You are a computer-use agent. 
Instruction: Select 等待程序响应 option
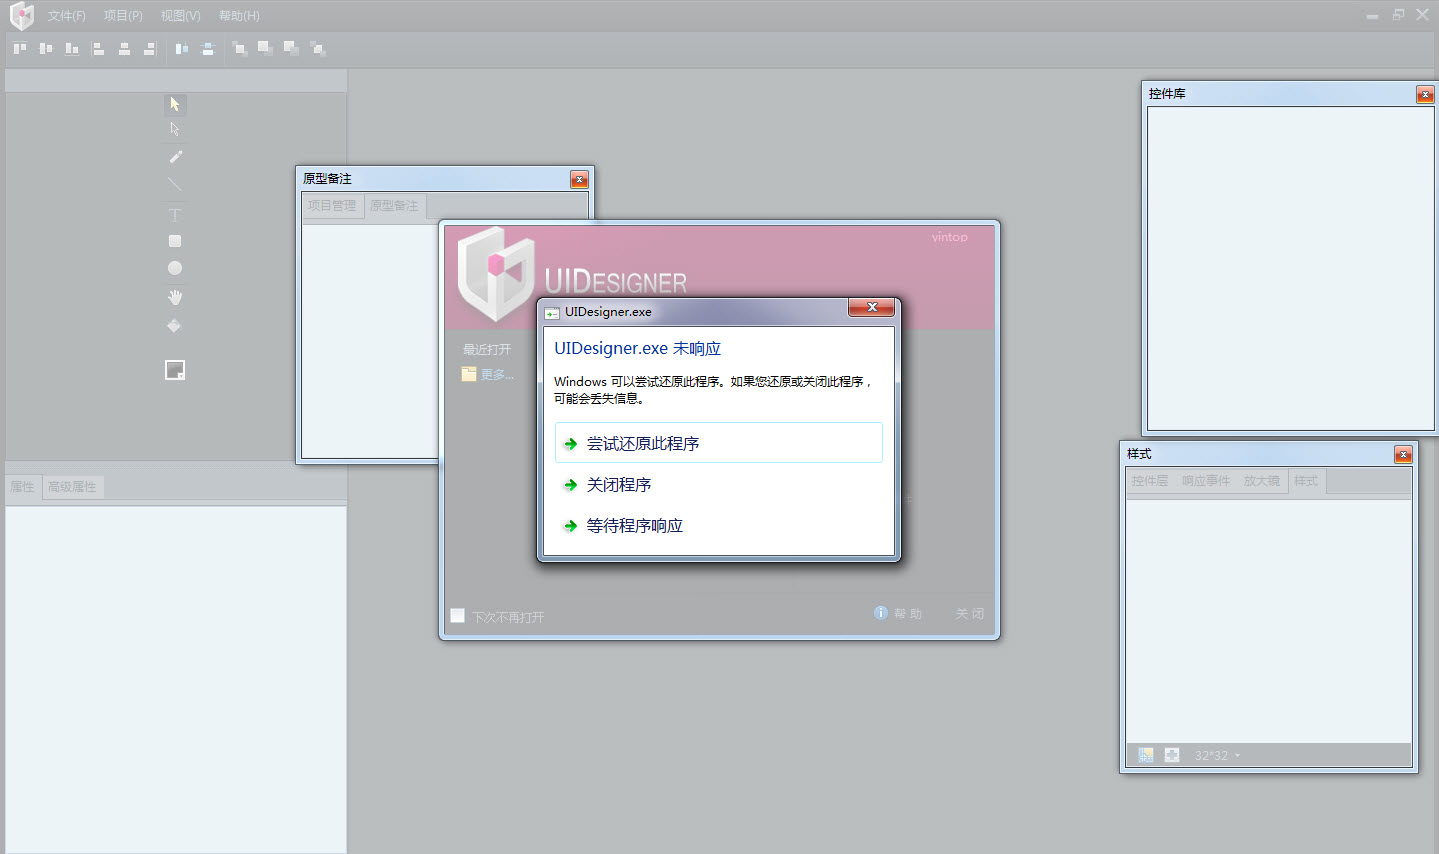[634, 526]
